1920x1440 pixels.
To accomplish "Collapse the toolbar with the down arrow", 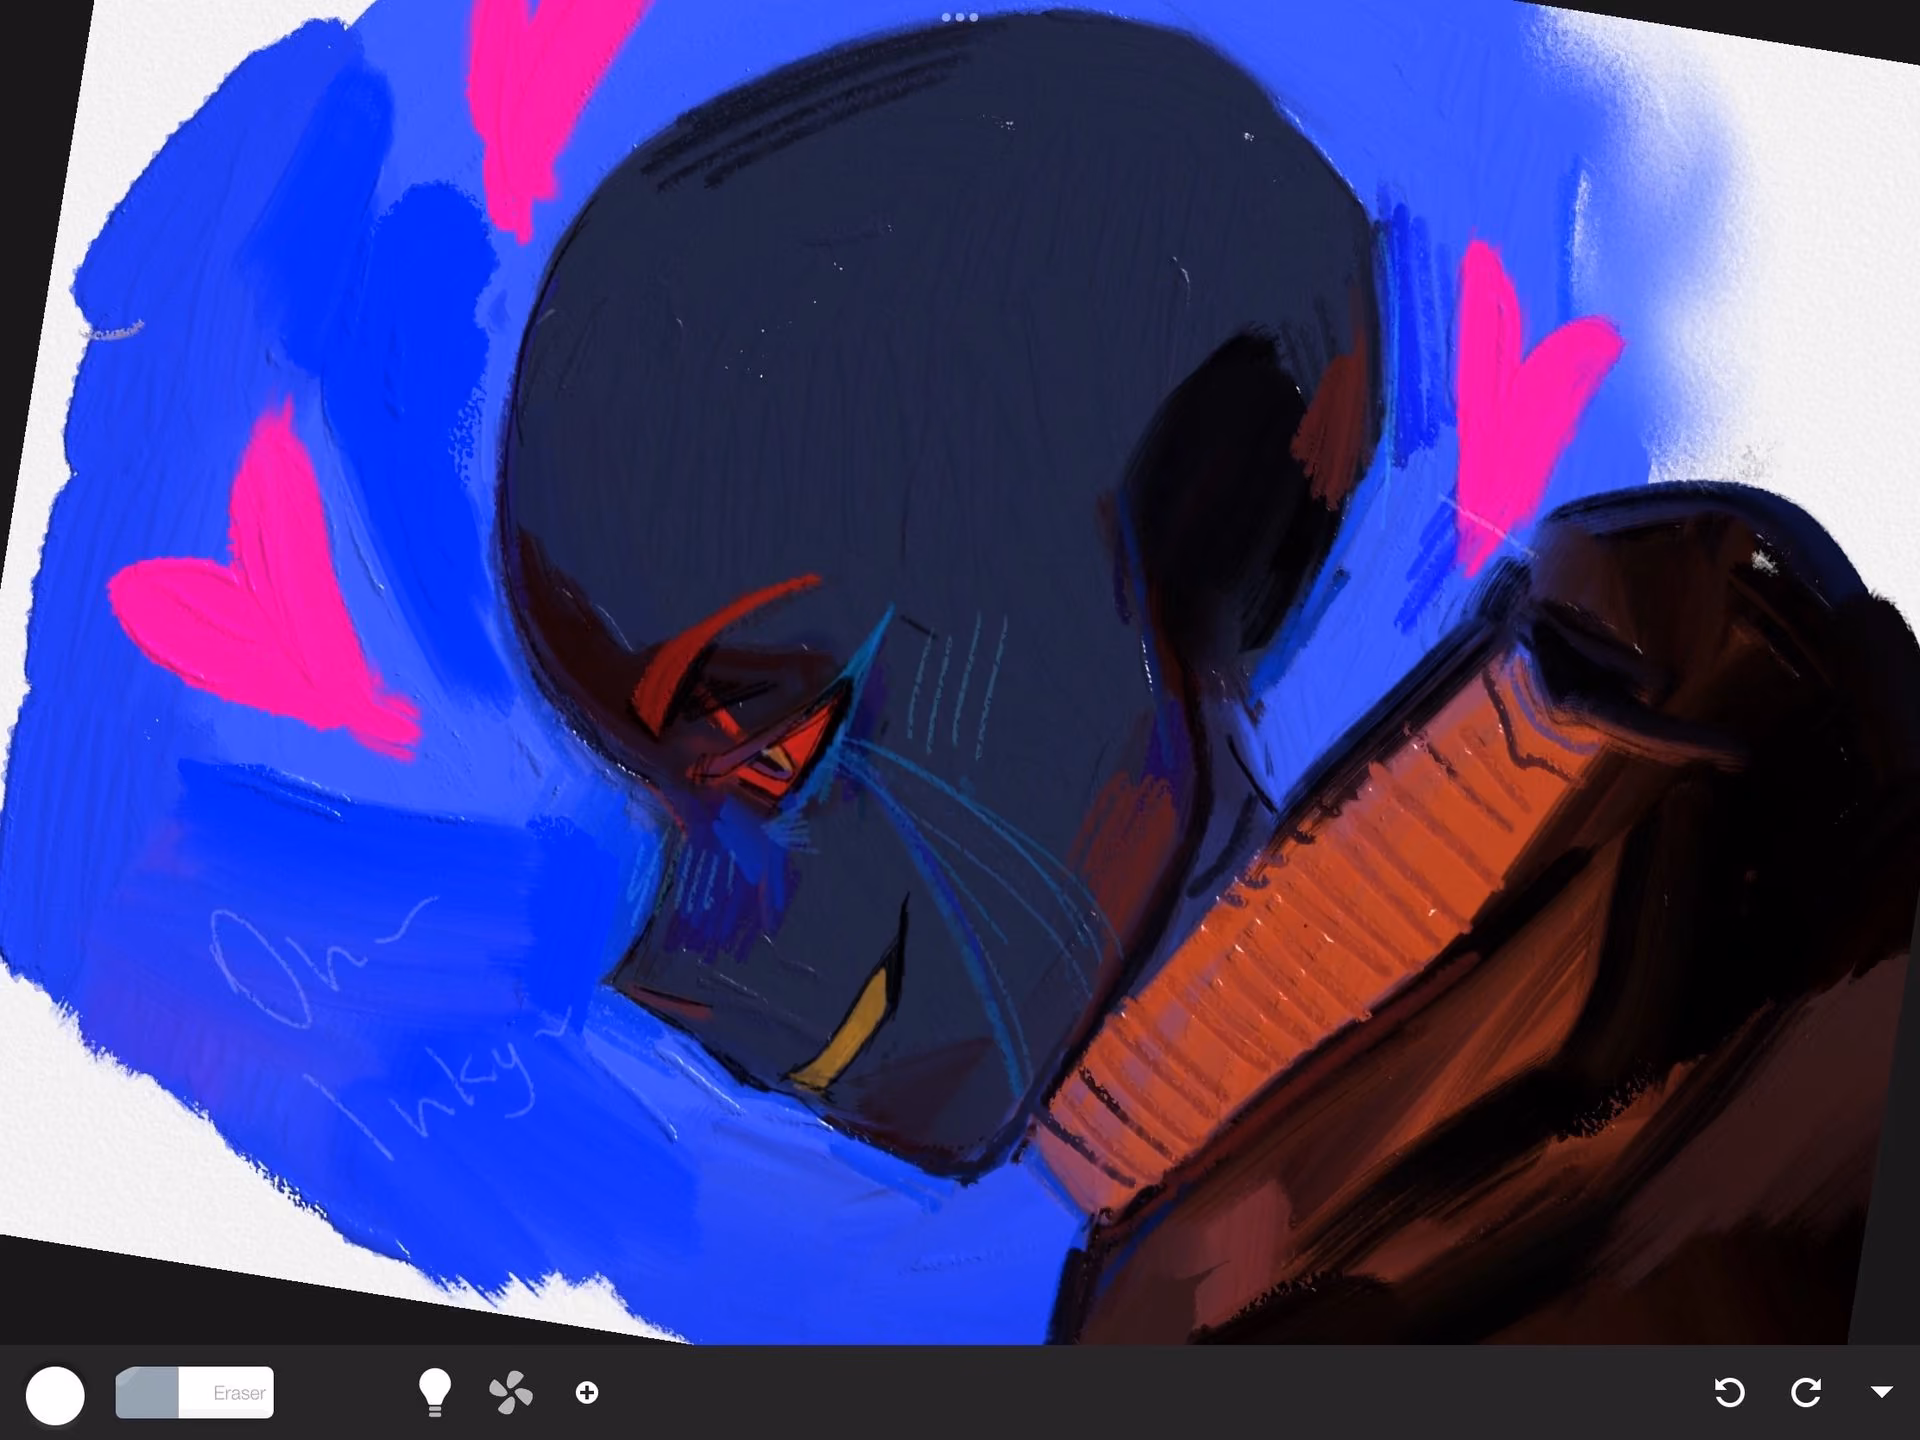I will coord(1882,1392).
